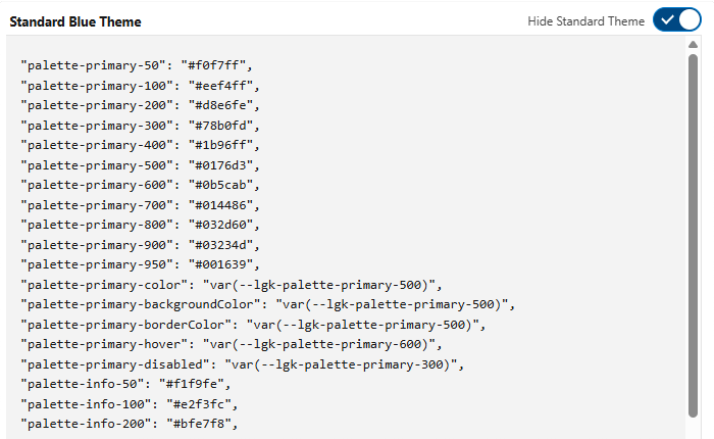Click the #78b0fd color value
The image size is (714, 439).
(220, 125)
